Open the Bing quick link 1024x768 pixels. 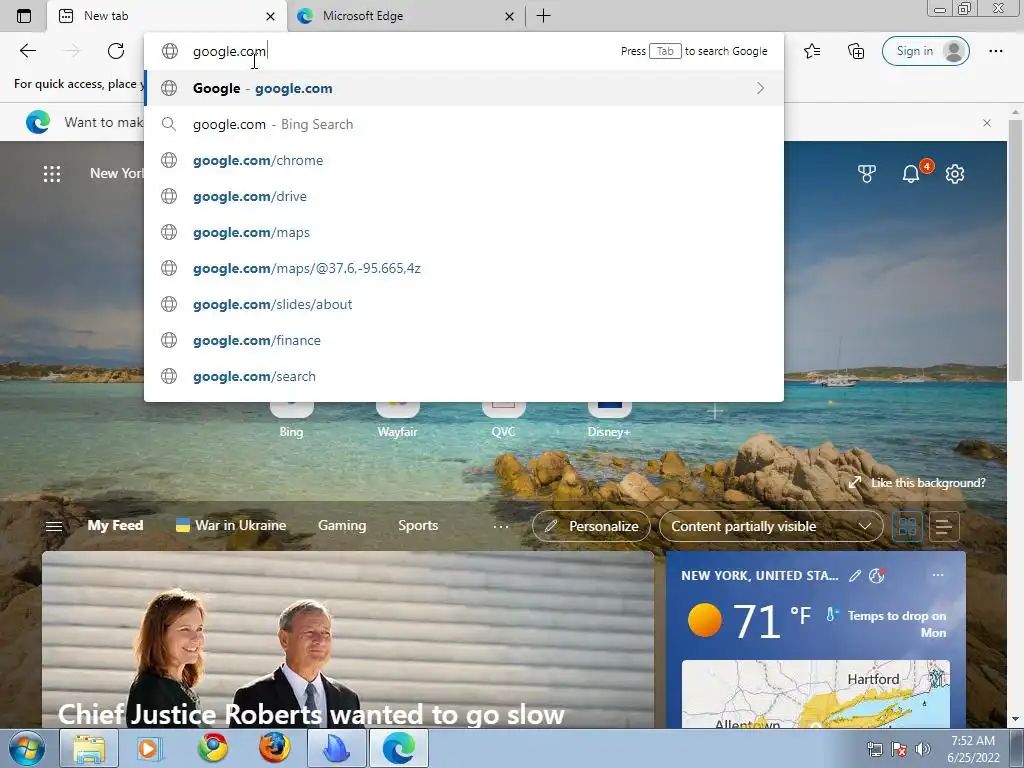(291, 420)
